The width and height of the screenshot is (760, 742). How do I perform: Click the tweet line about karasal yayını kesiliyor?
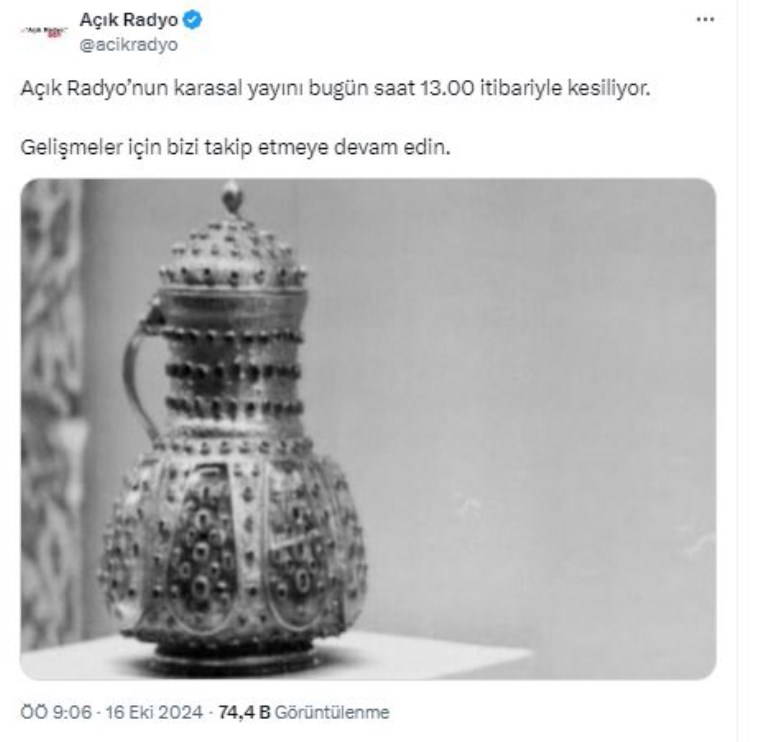click(335, 89)
